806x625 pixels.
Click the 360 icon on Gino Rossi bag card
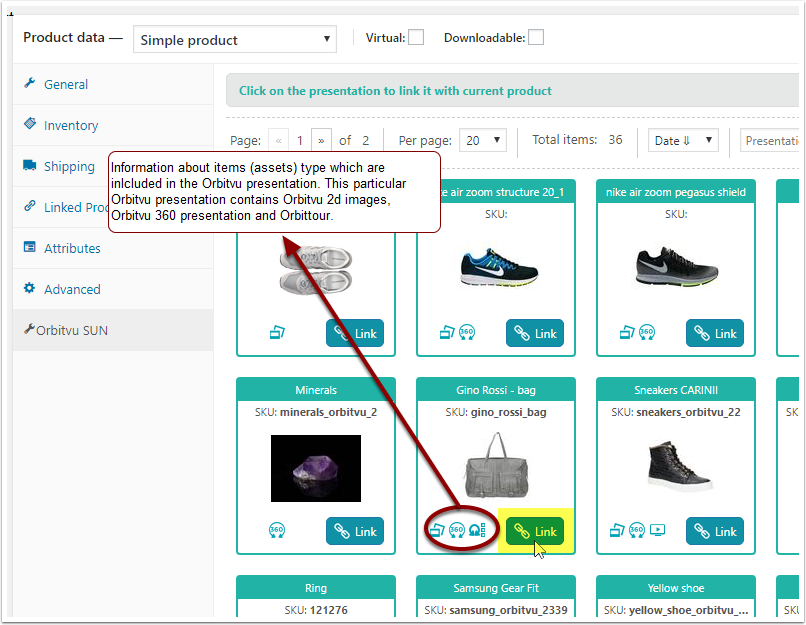tap(456, 530)
